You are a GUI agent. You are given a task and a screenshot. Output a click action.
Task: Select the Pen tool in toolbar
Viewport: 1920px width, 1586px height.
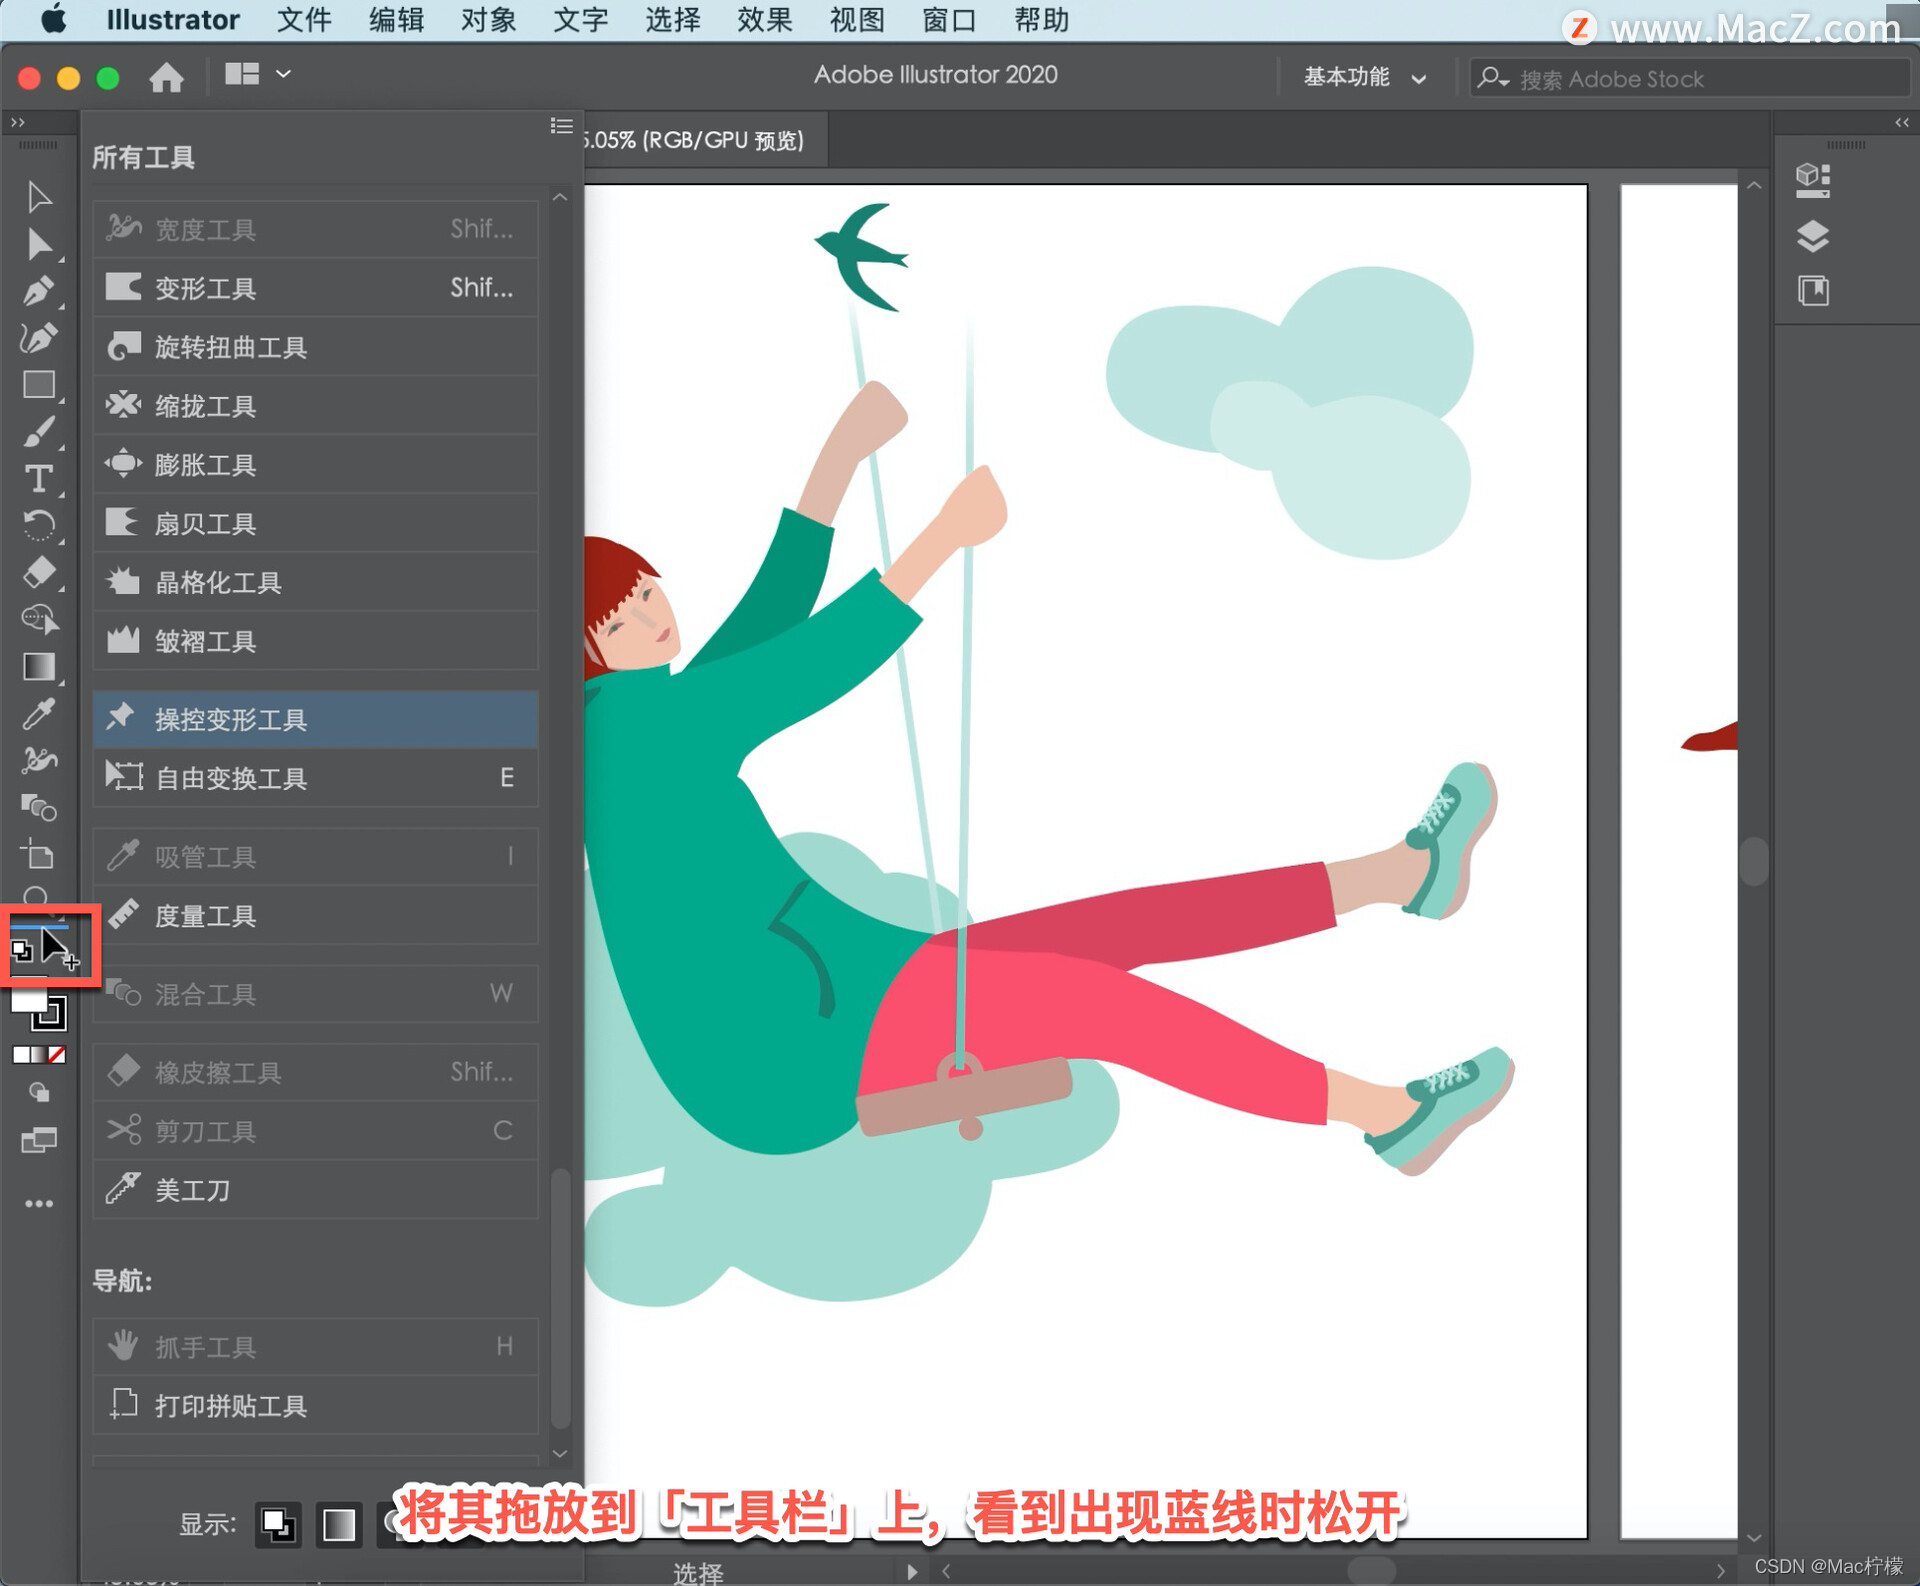coord(38,292)
